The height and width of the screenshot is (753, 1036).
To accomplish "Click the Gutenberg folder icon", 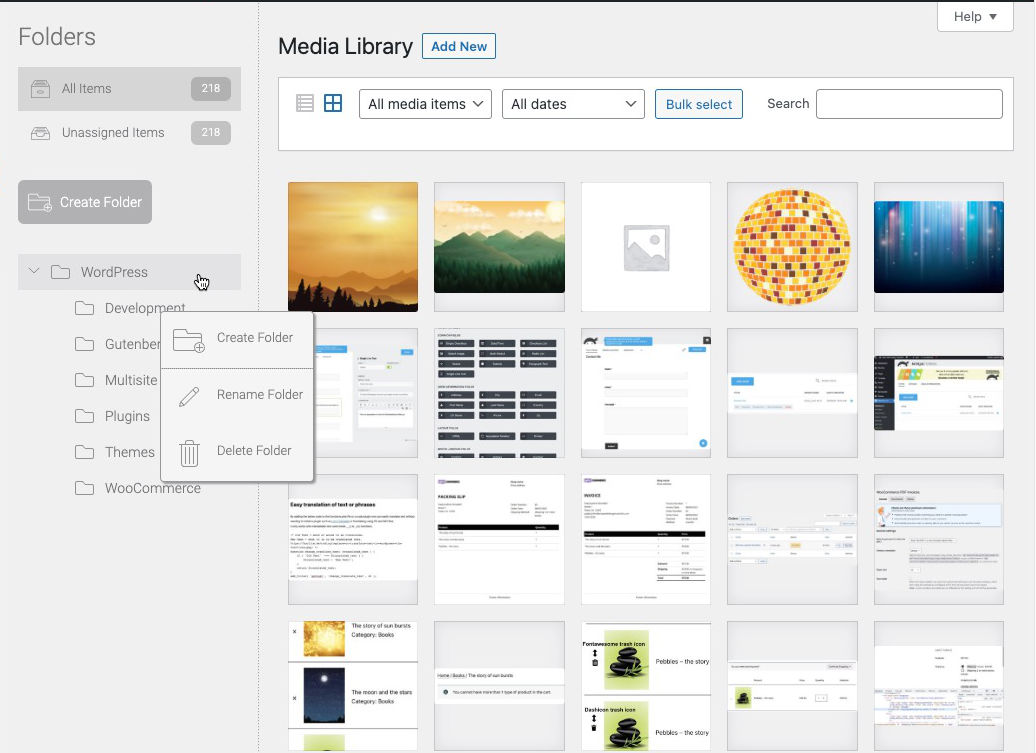I will pyautogui.click(x=86, y=344).
